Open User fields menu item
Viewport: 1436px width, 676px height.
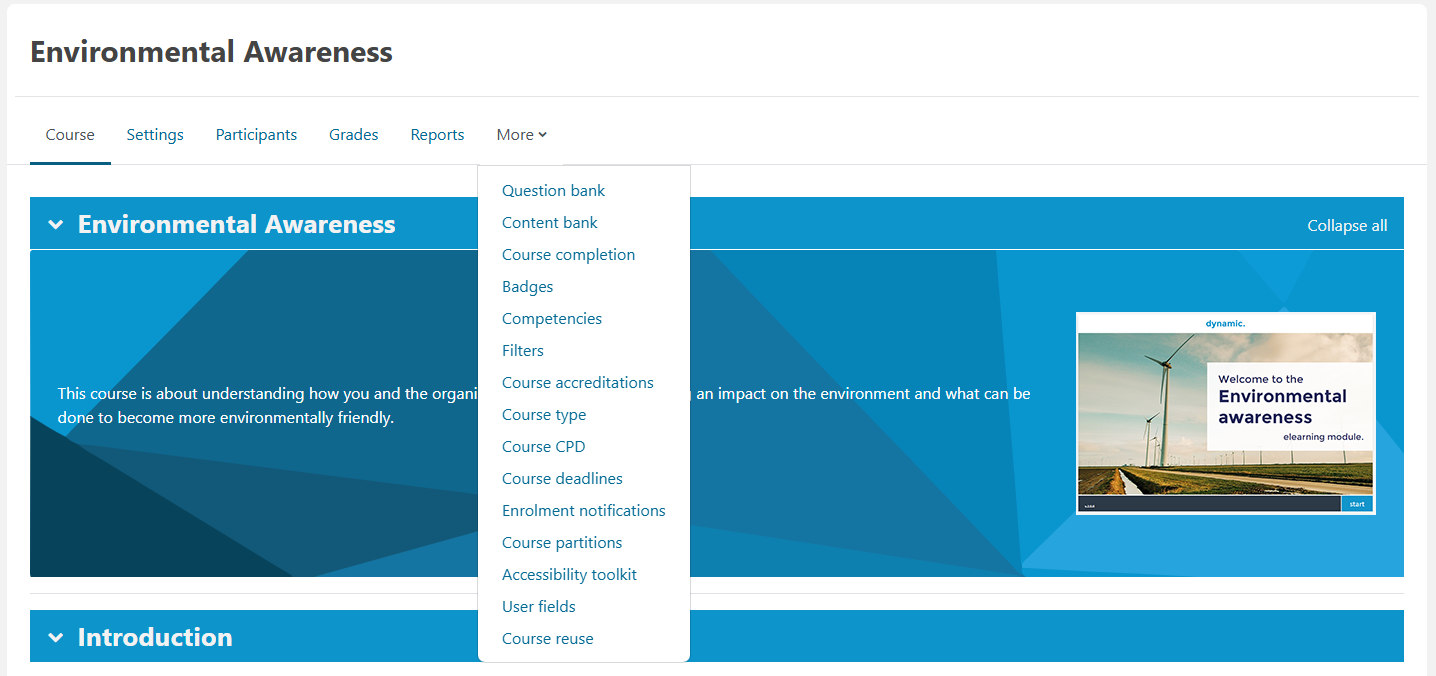539,607
